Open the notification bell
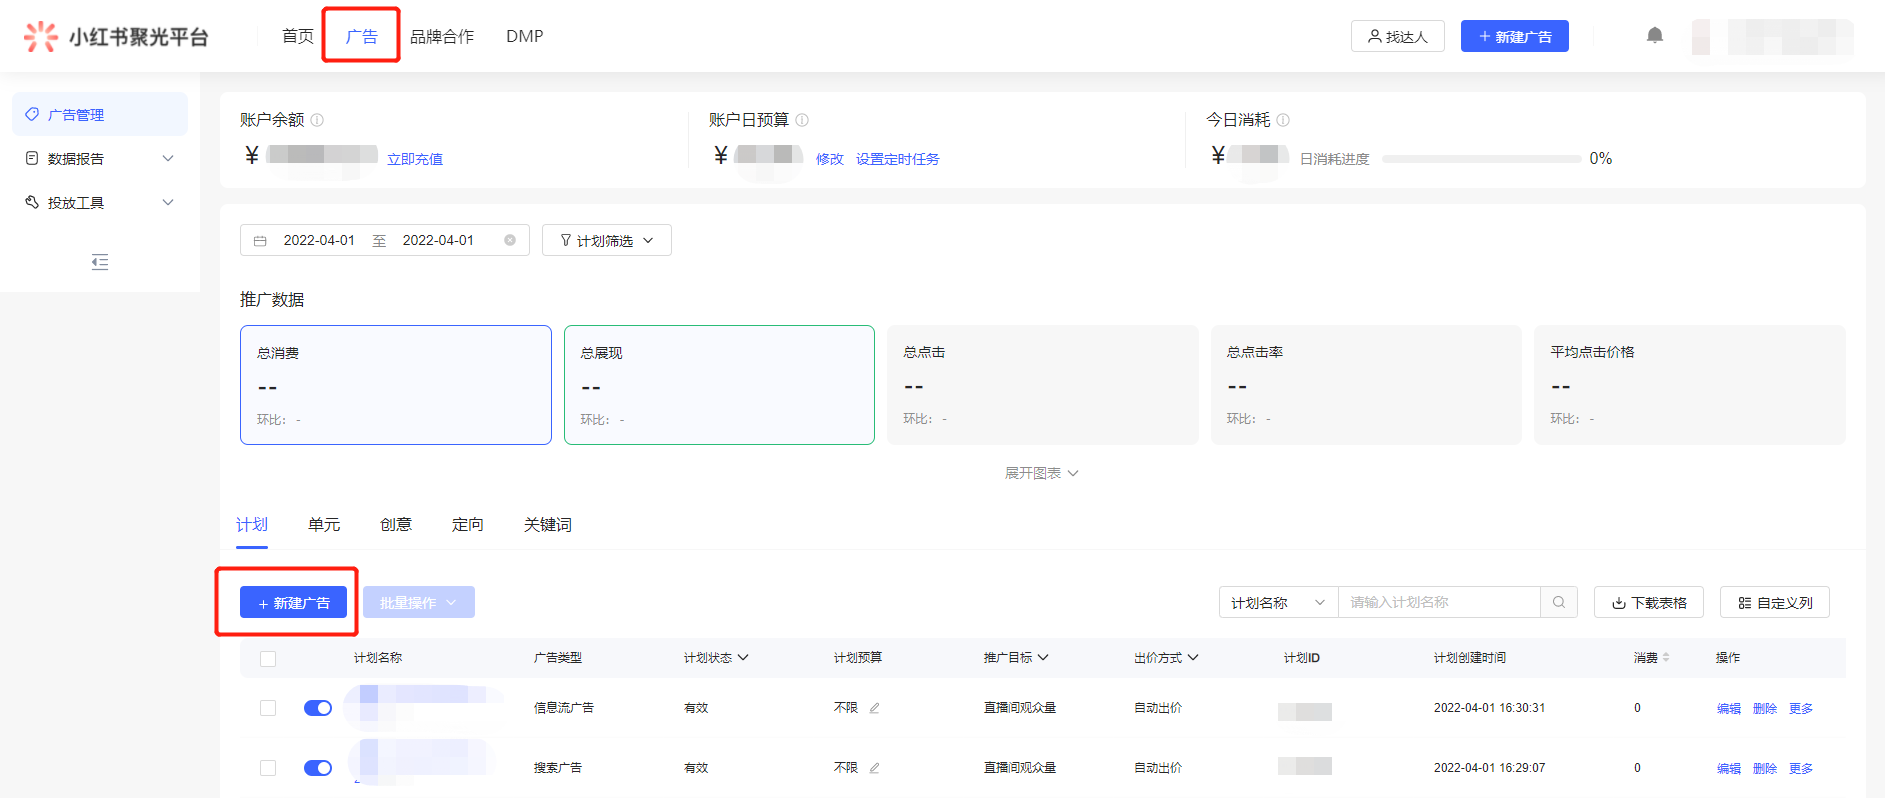This screenshot has height=798, width=1885. (1655, 36)
